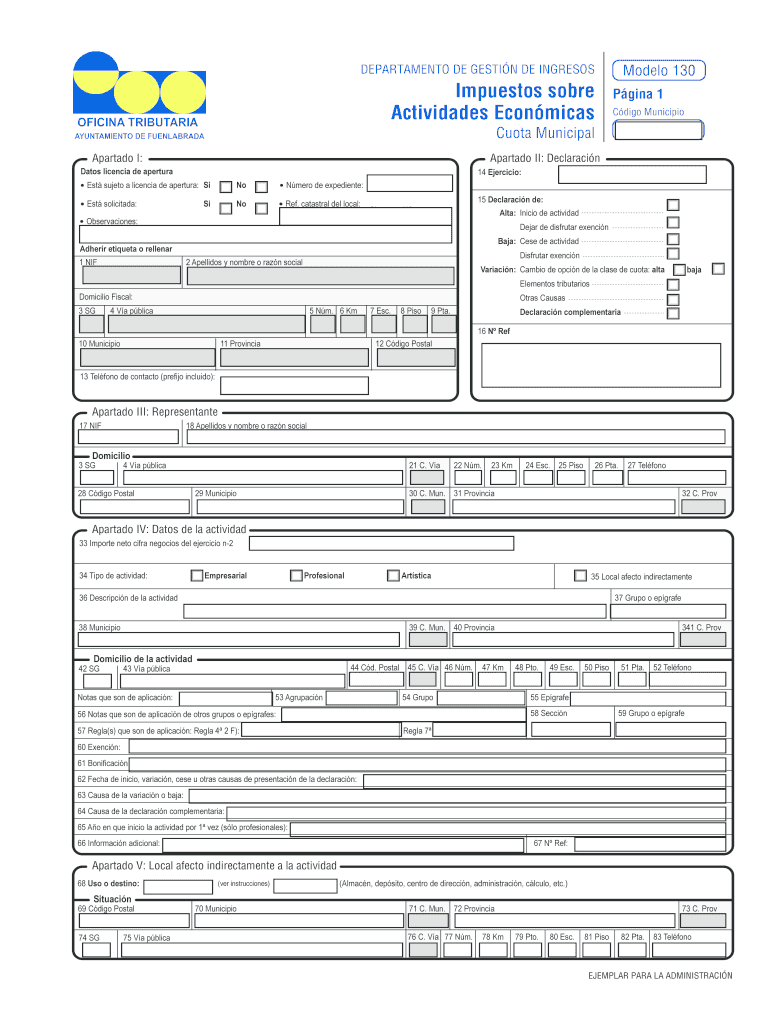Viewport: 770px width, 1024px height.
Task: Click the Código Municipio input field
Action: 658,129
